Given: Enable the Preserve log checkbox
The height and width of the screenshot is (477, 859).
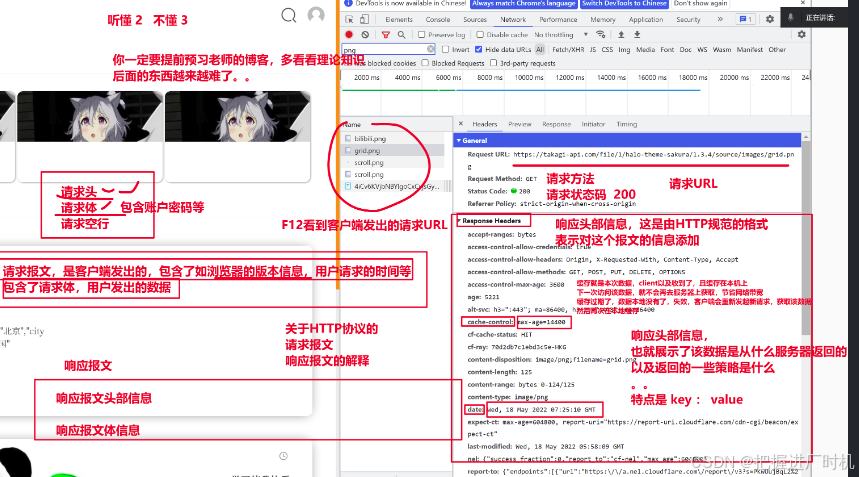Looking at the screenshot, I should 421,35.
